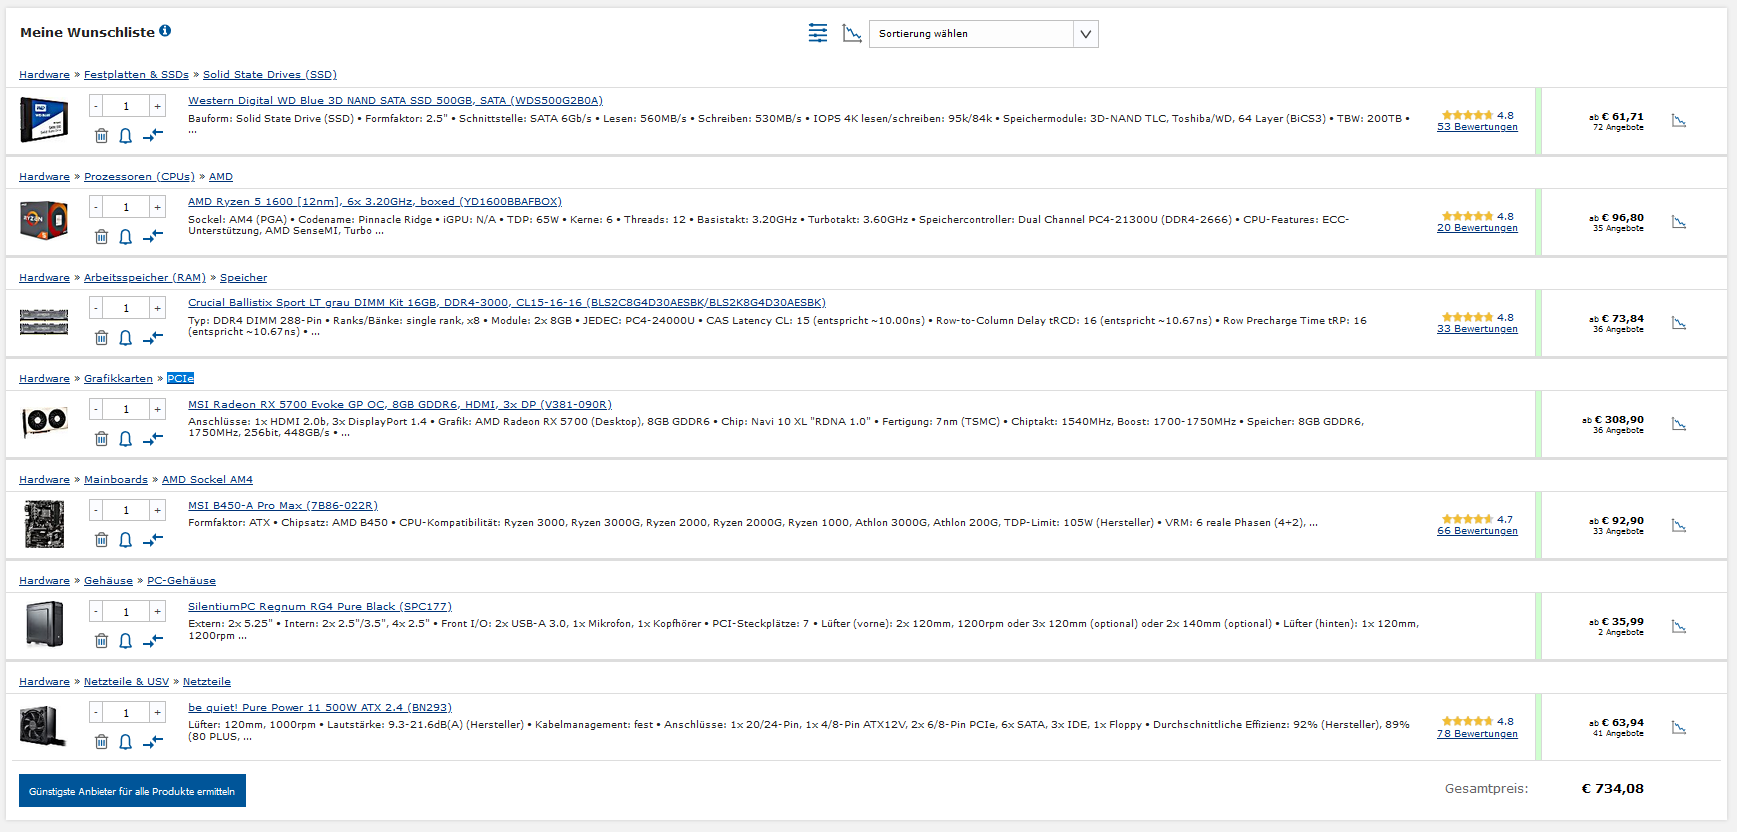This screenshot has width=1737, height=832.
Task: Open Prozessoren (CPUs) breadcrumb
Action: coord(139,176)
